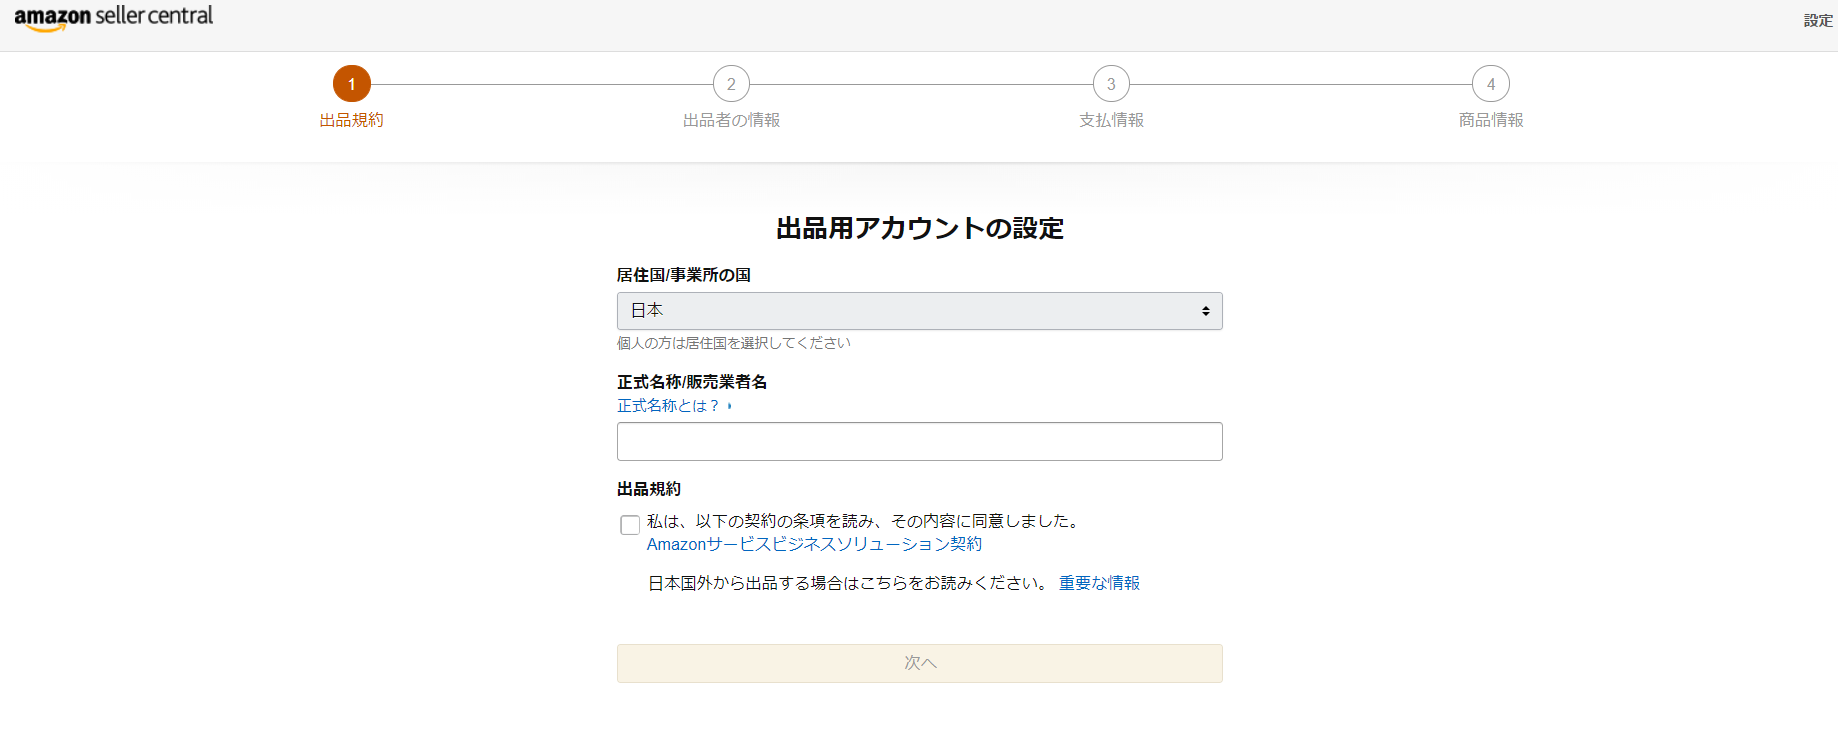Follow the 重要な情報 link
The image size is (1838, 751).
point(1099,583)
